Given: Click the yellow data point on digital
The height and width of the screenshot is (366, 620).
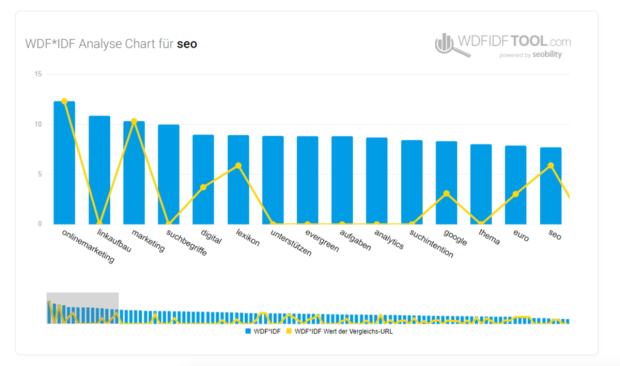Looking at the screenshot, I should tap(203, 187).
